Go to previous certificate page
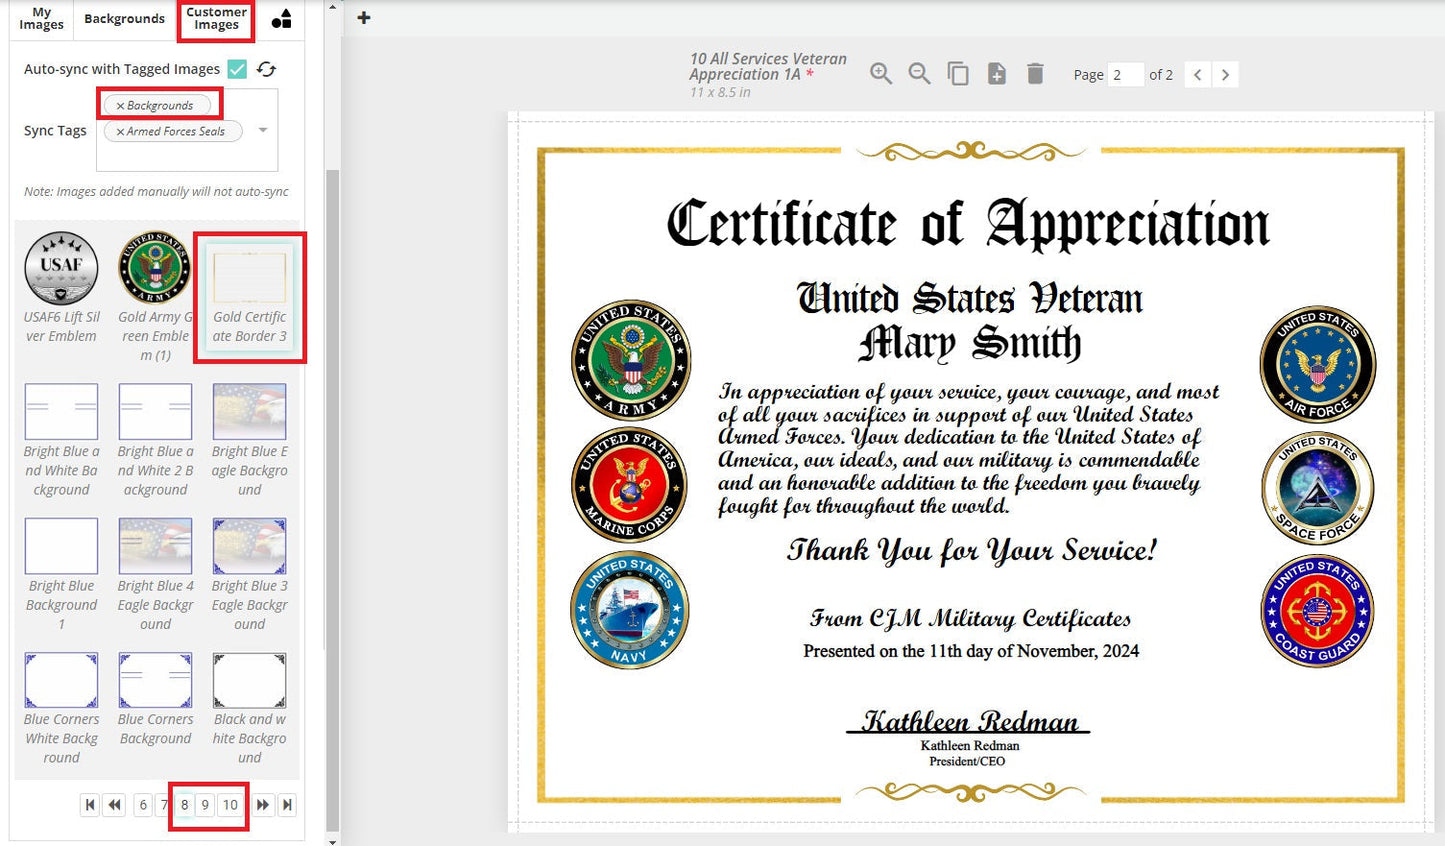 pos(1198,75)
